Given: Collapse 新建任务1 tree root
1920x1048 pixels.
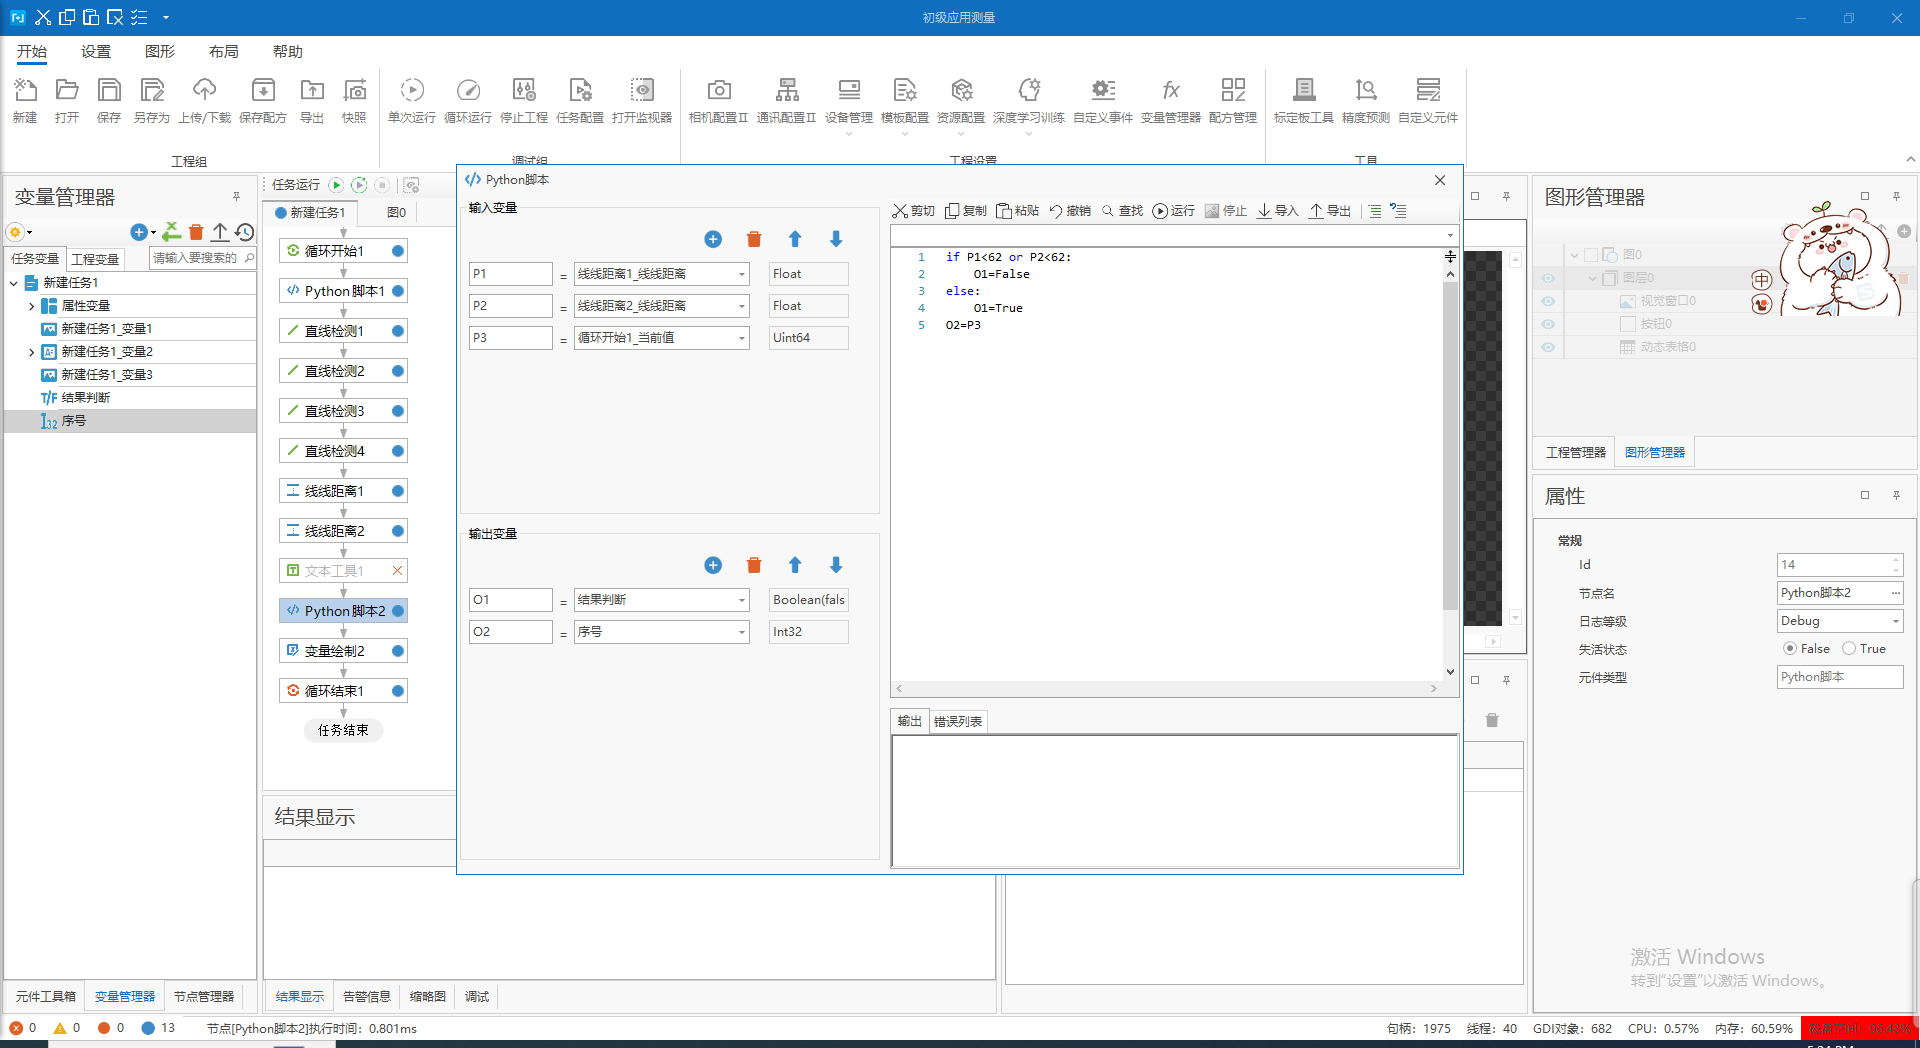Looking at the screenshot, I should click(x=14, y=283).
